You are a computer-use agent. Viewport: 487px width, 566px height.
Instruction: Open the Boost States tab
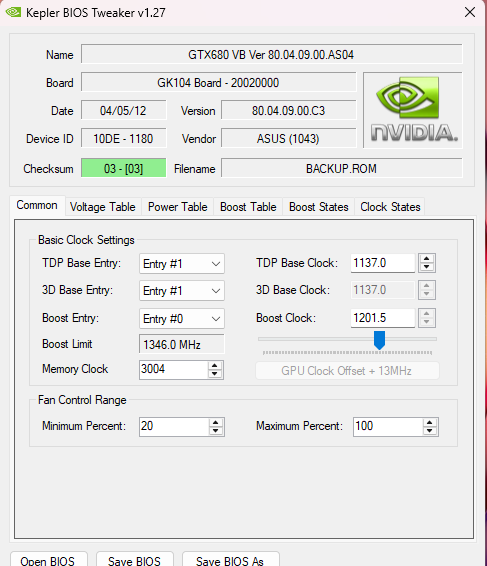(319, 207)
